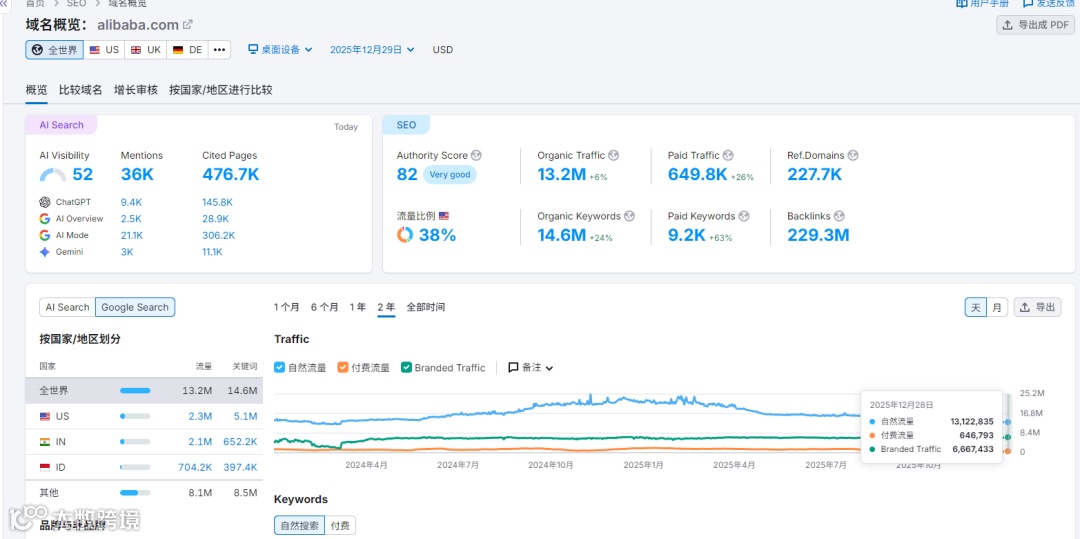Open the 增长审核 tab
The width and height of the screenshot is (1080, 539).
136,90
